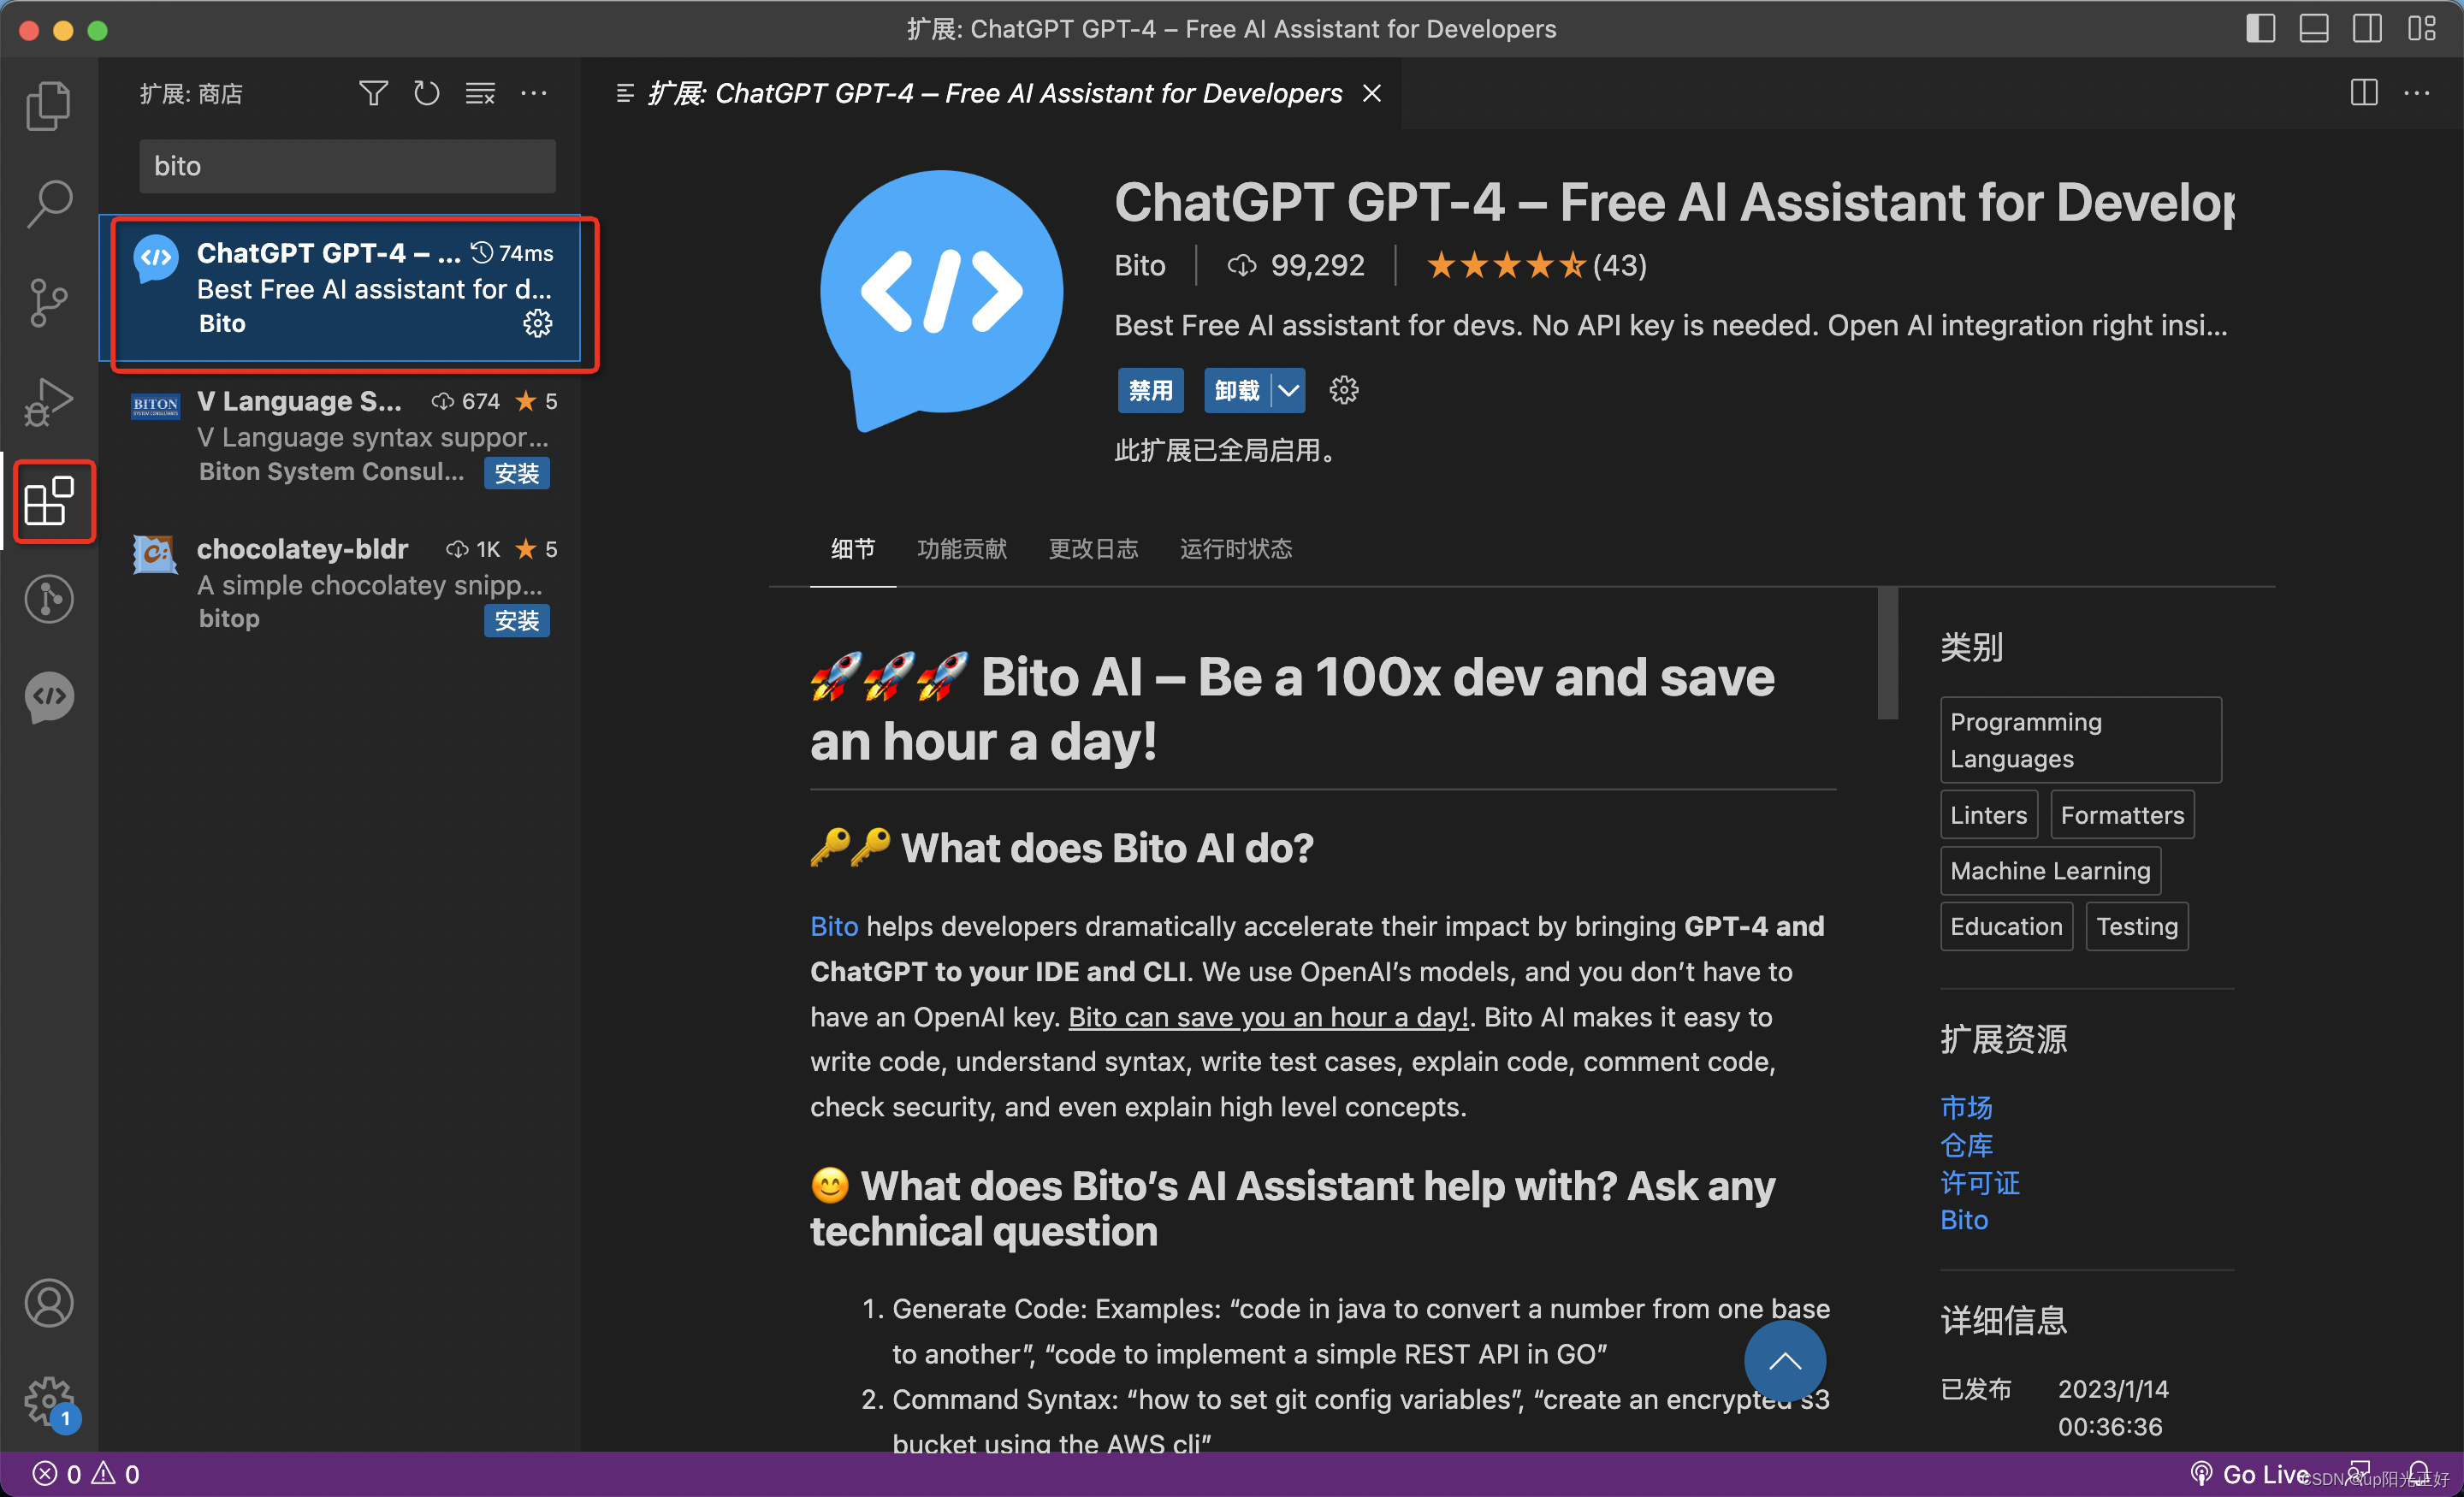This screenshot has width=2464, height=1497.
Task: Expand the 卸载 dropdown arrow
Action: click(1288, 390)
